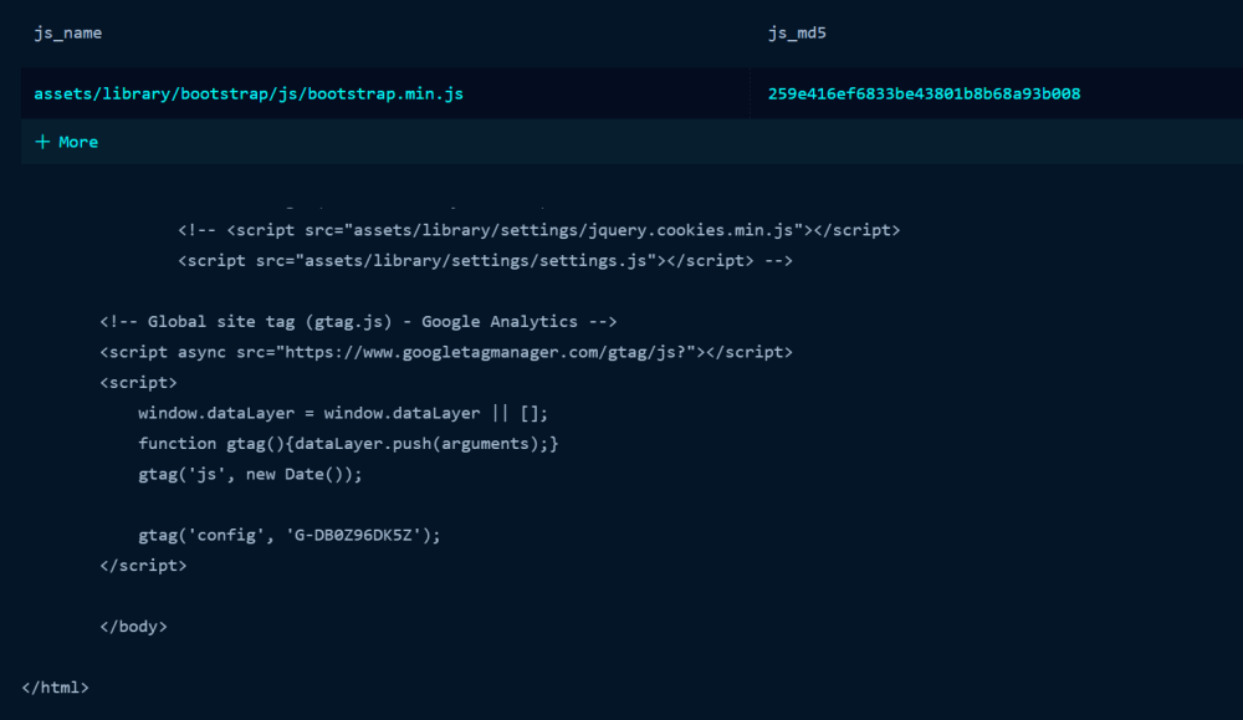
Task: Select the function gtag() definition line
Action: (349, 443)
